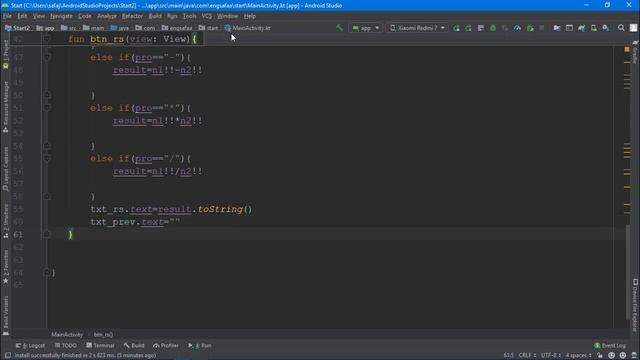640x360 pixels.
Task: Click Start2 in navigation breadcrumb
Action: 18,28
